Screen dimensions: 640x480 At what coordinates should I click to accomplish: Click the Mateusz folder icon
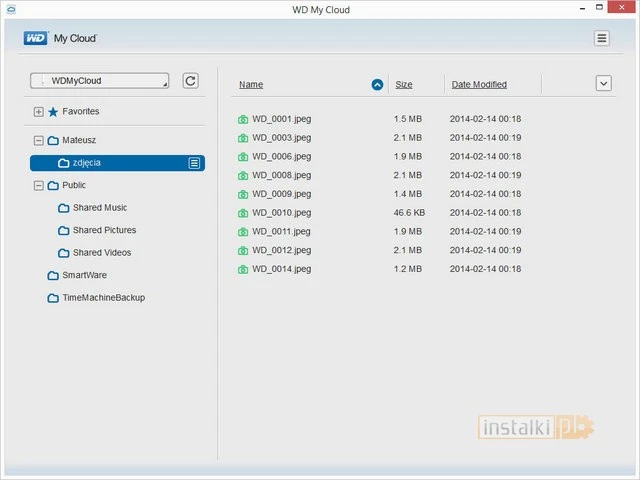pyautogui.click(x=53, y=141)
